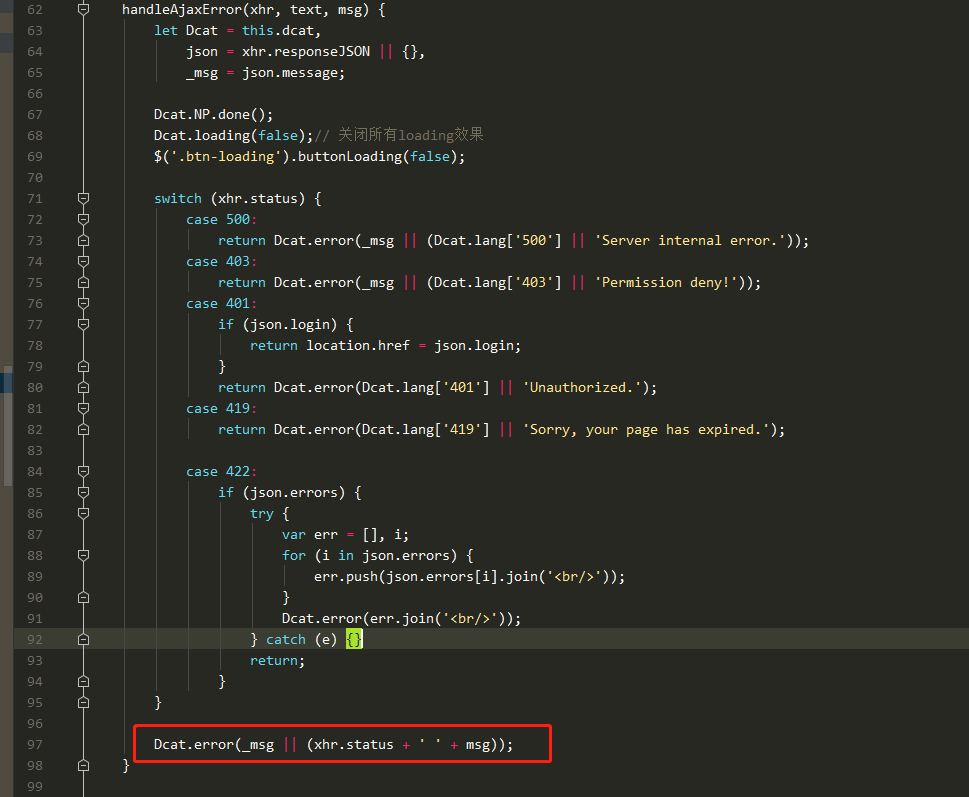Click line number 62 in gutter
Screen dimensions: 969x797
coord(35,10)
